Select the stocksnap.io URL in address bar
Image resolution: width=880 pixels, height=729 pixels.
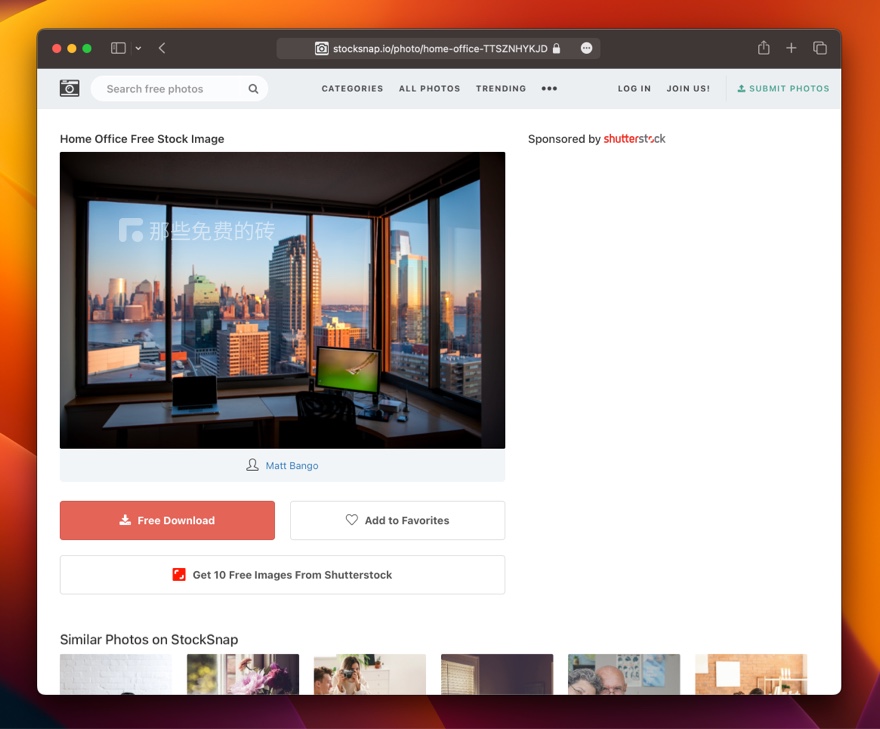440,49
